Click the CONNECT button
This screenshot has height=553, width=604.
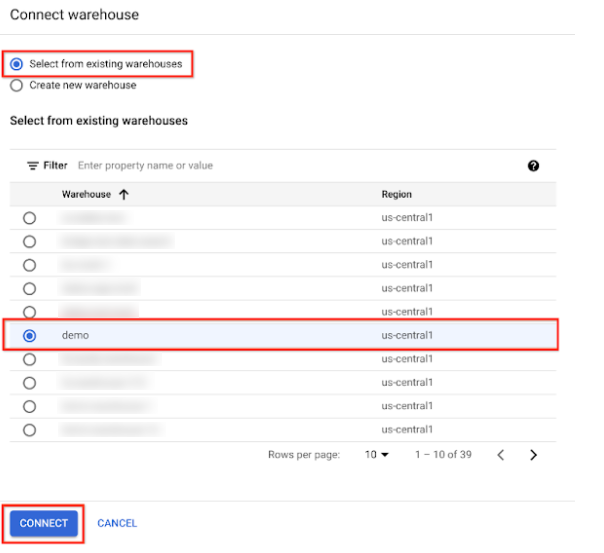[44, 523]
